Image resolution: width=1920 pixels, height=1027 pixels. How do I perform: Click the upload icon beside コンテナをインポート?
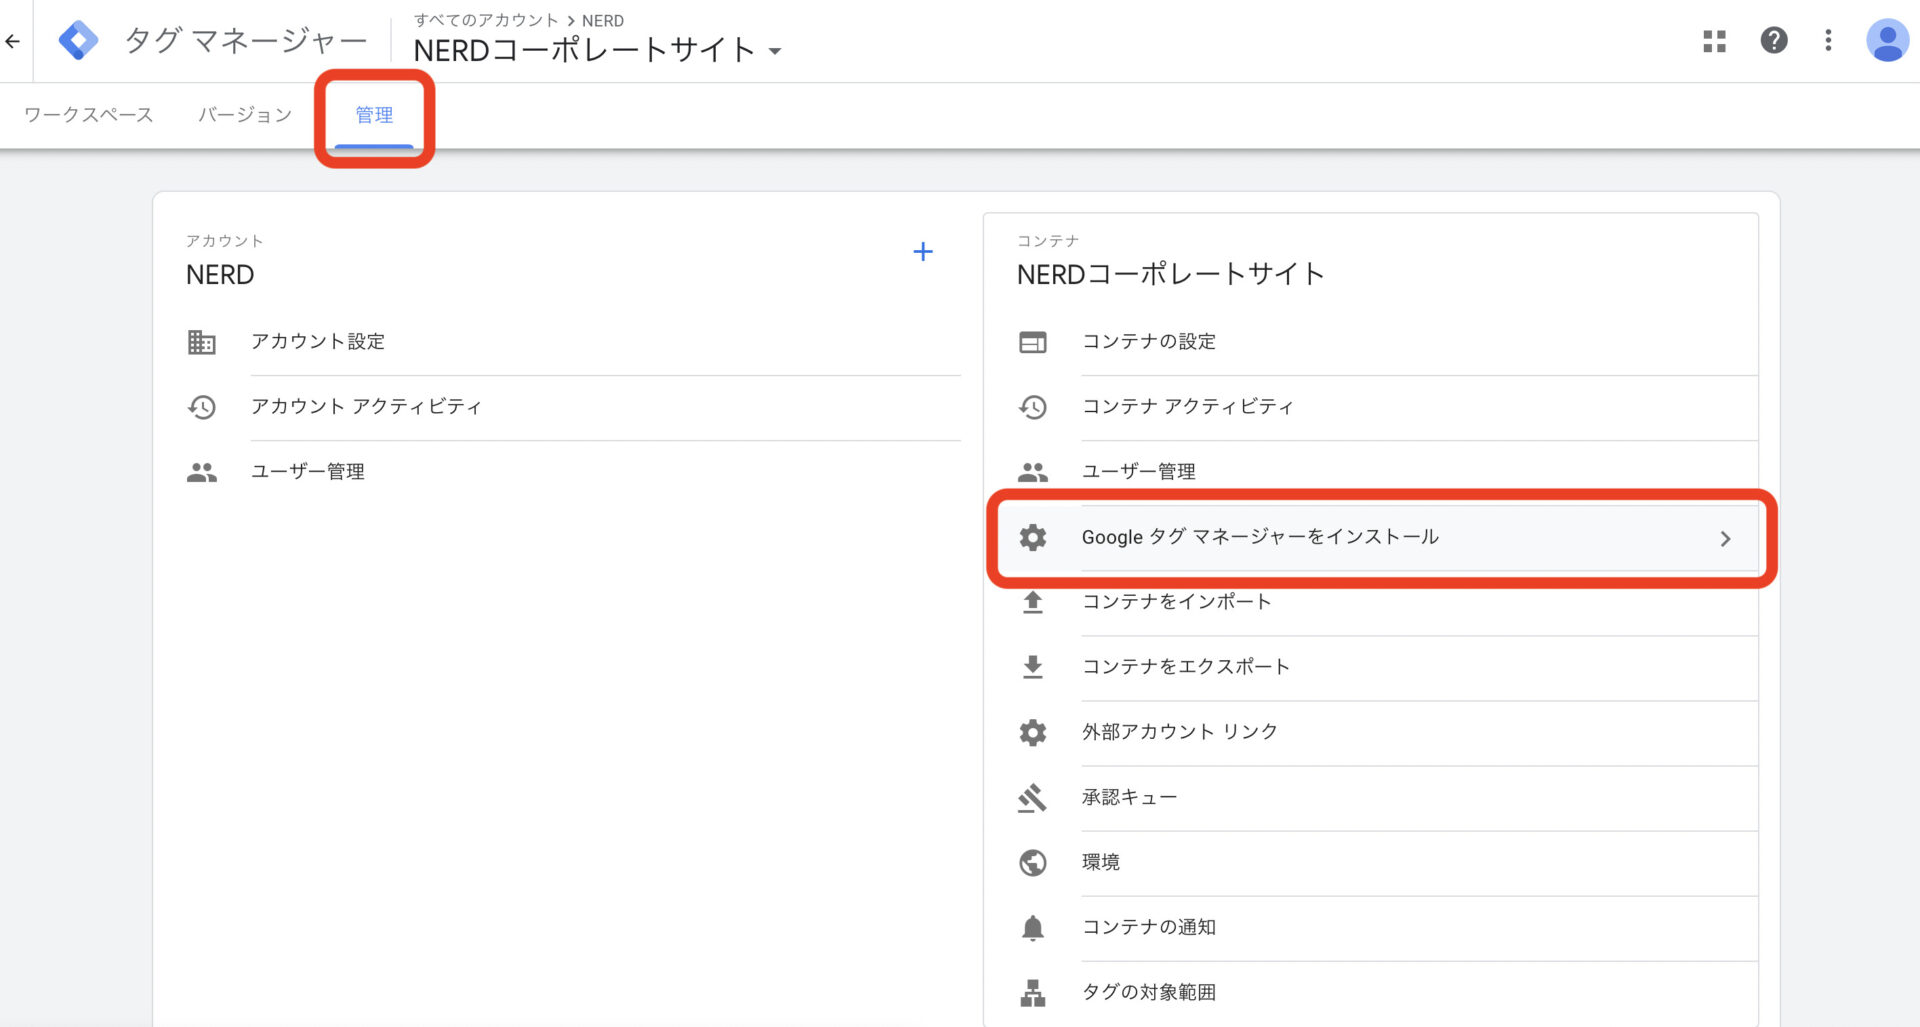pos(1033,602)
